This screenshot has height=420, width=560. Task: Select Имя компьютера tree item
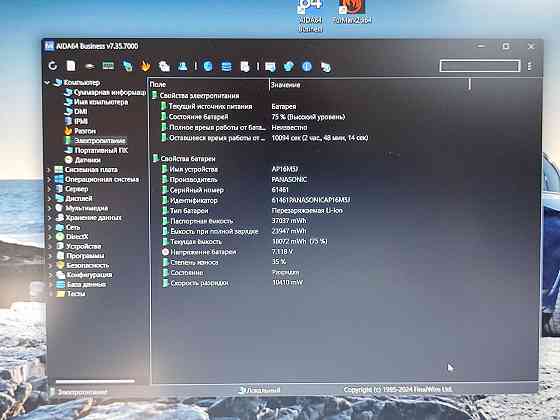coord(101,102)
